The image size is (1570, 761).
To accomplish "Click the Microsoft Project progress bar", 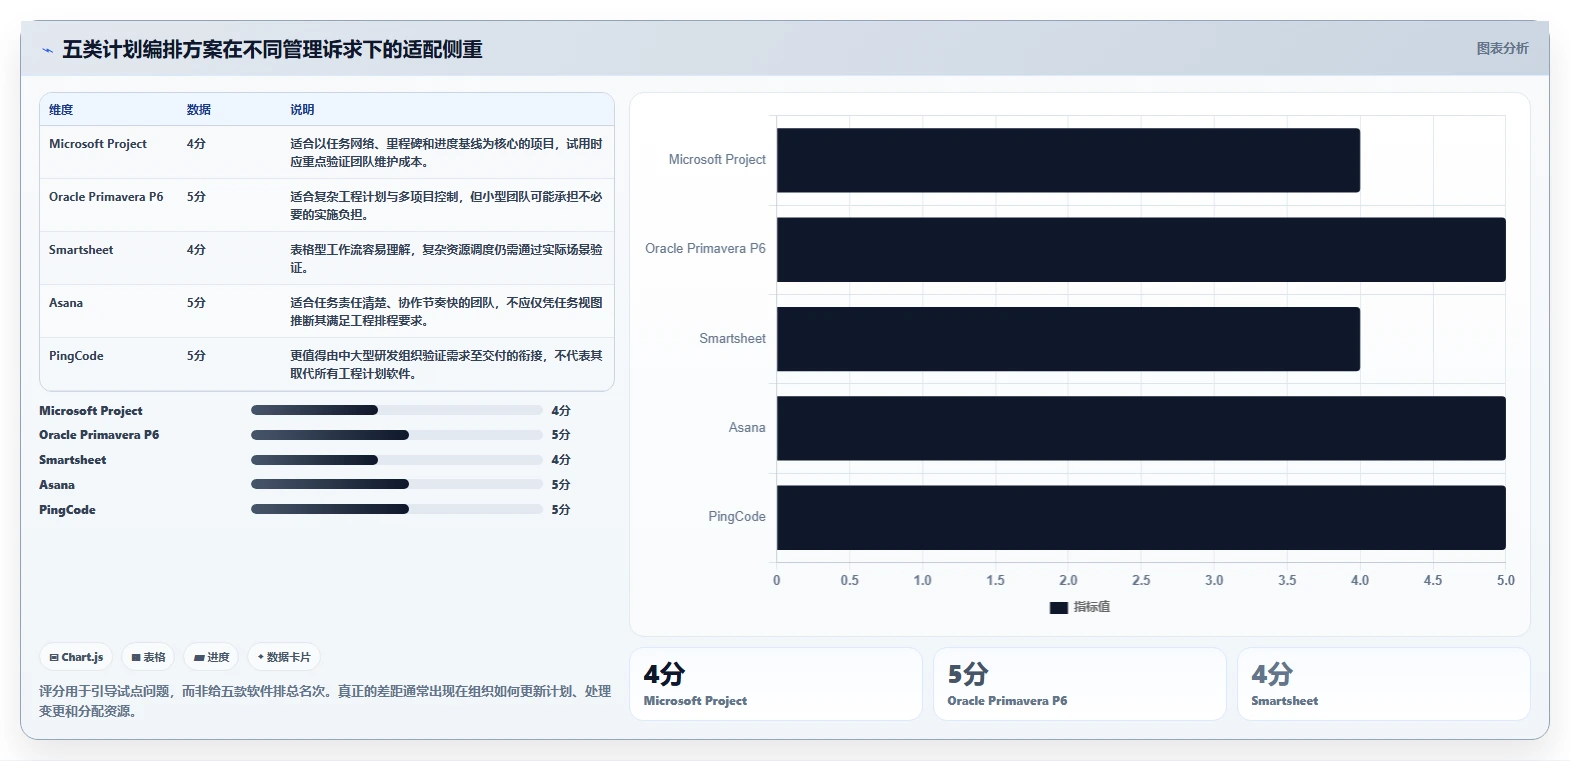I will click(396, 410).
